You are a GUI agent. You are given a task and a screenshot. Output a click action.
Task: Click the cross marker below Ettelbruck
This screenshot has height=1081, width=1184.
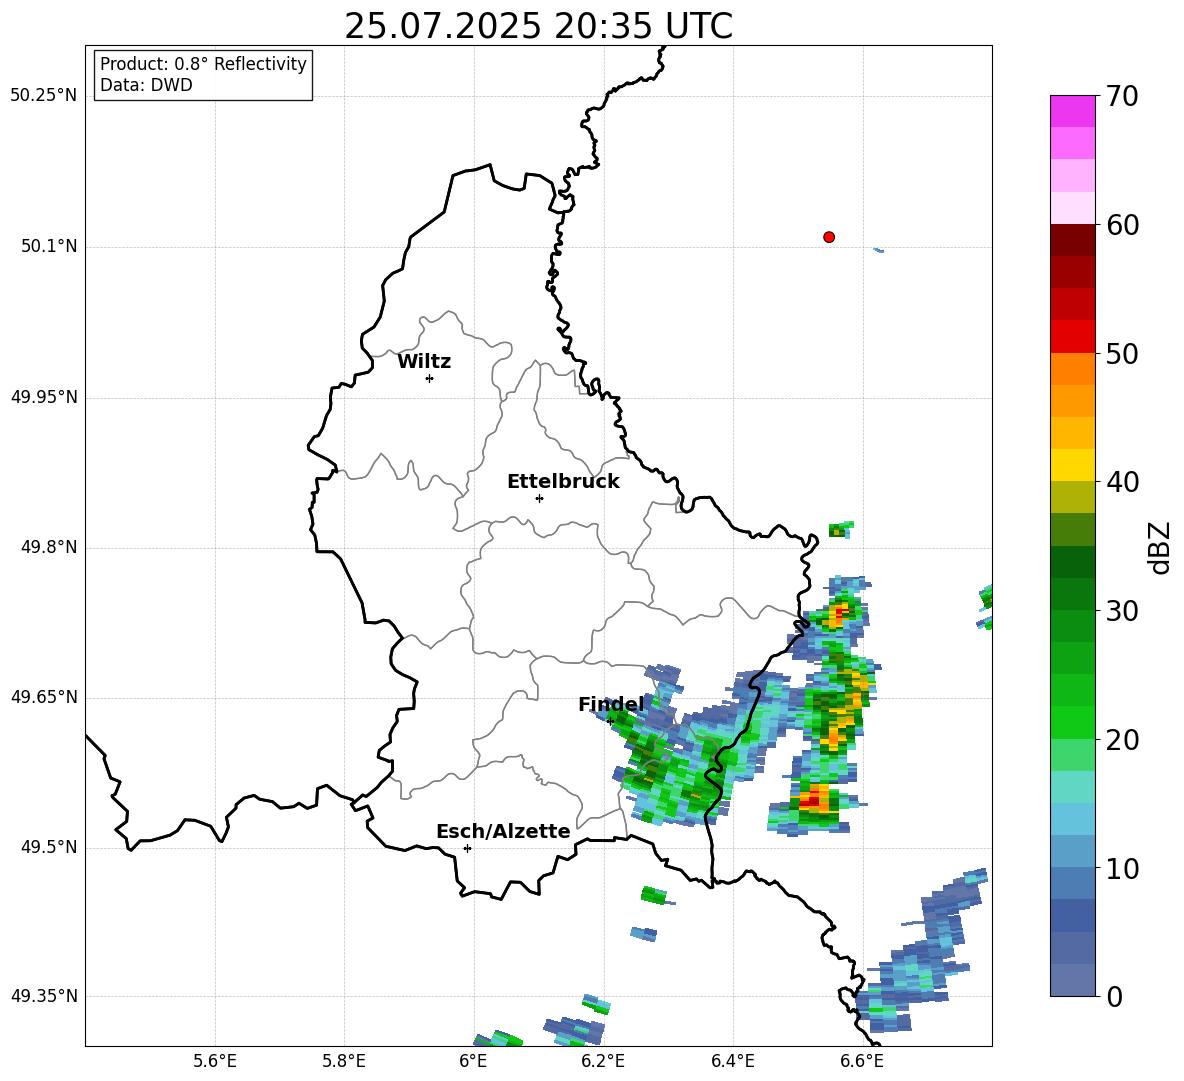click(539, 498)
